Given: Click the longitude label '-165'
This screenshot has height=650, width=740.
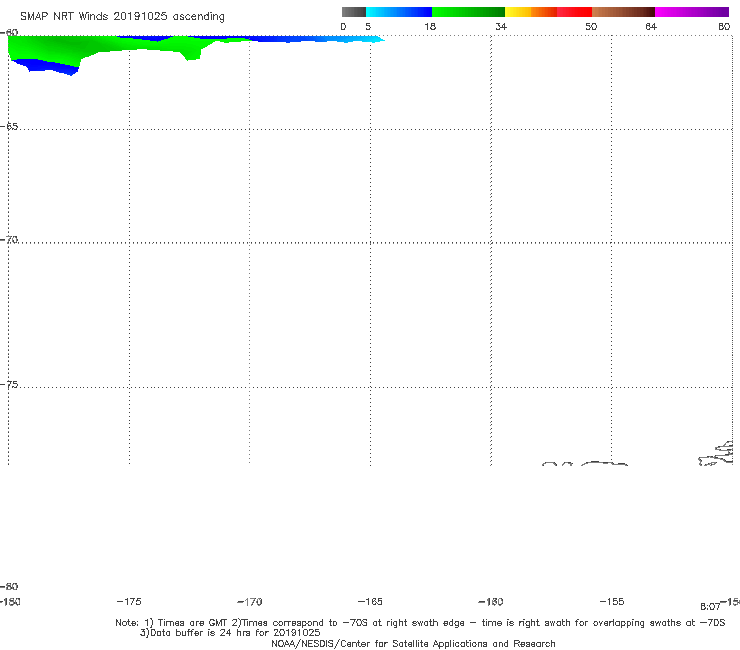Looking at the screenshot, I should pyautogui.click(x=370, y=601).
